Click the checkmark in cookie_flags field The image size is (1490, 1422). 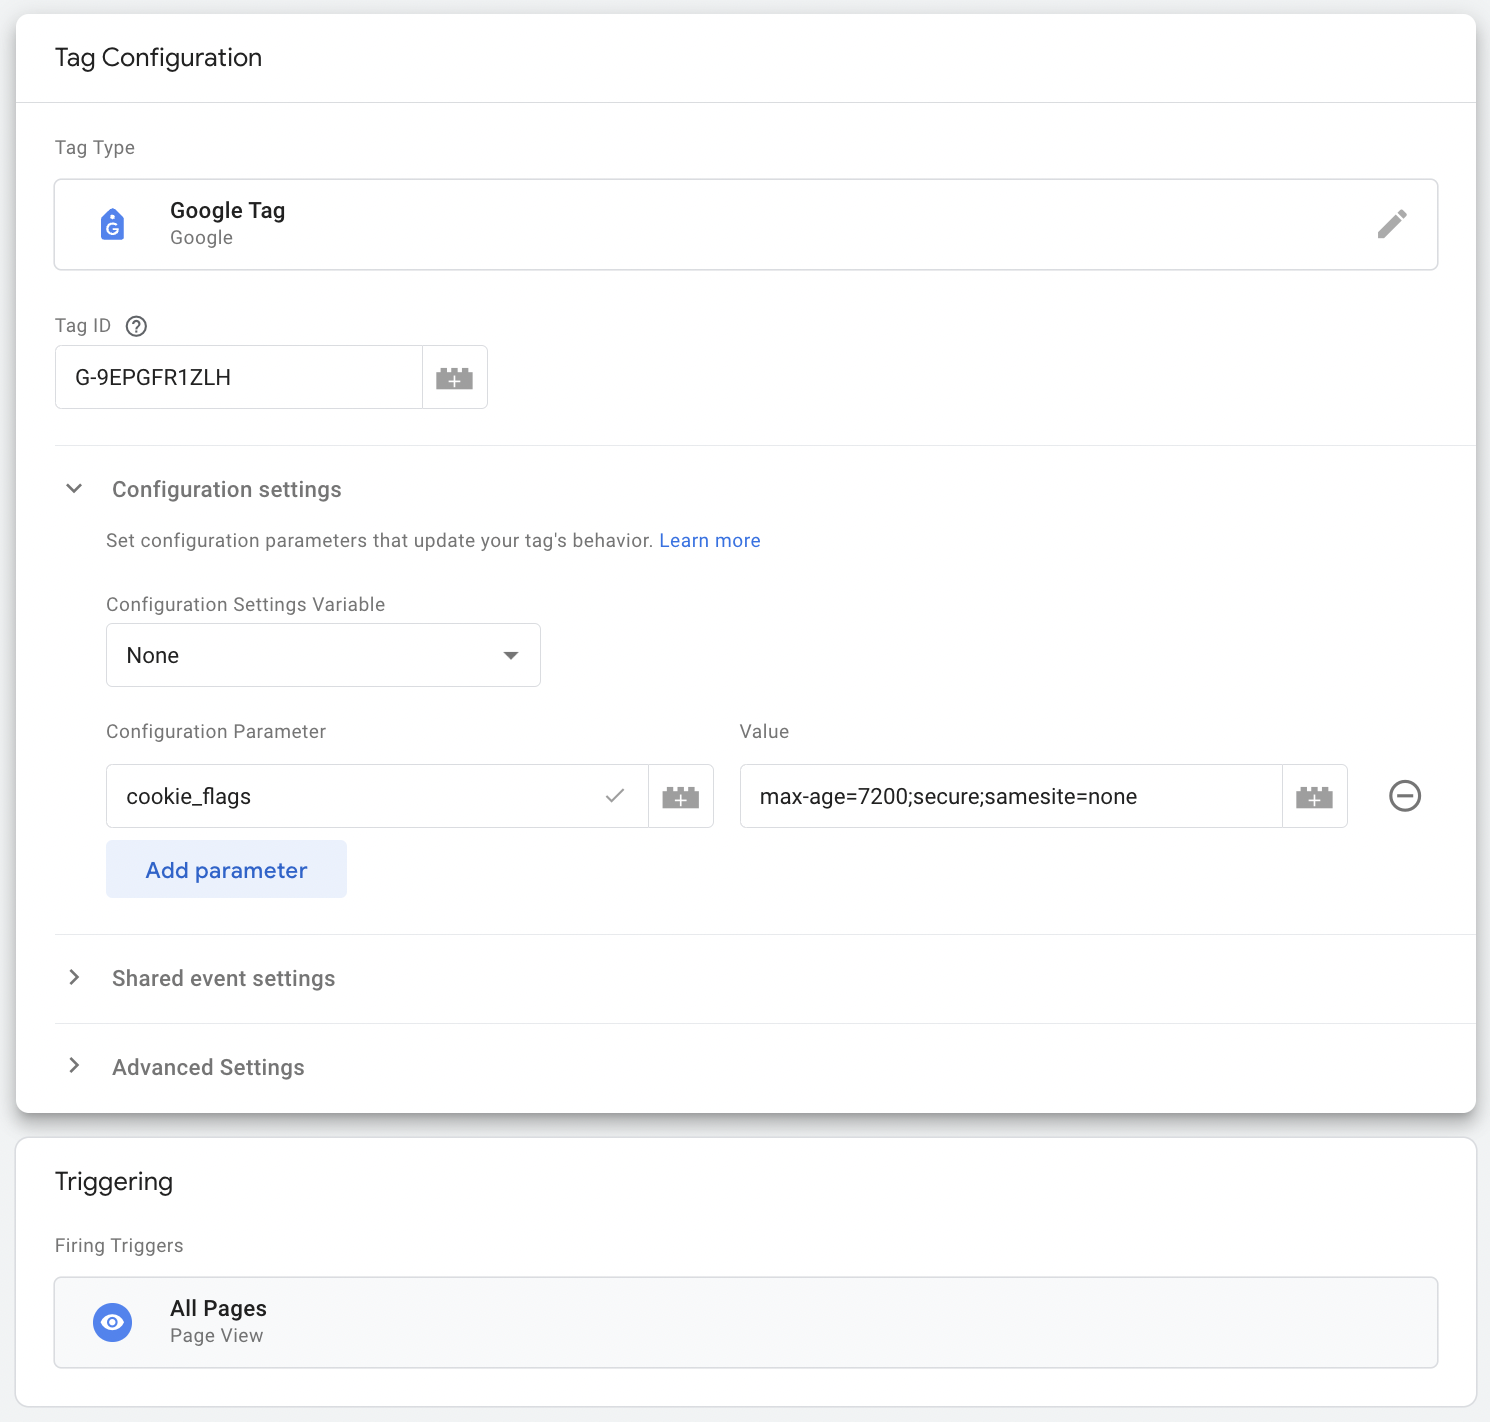click(615, 796)
